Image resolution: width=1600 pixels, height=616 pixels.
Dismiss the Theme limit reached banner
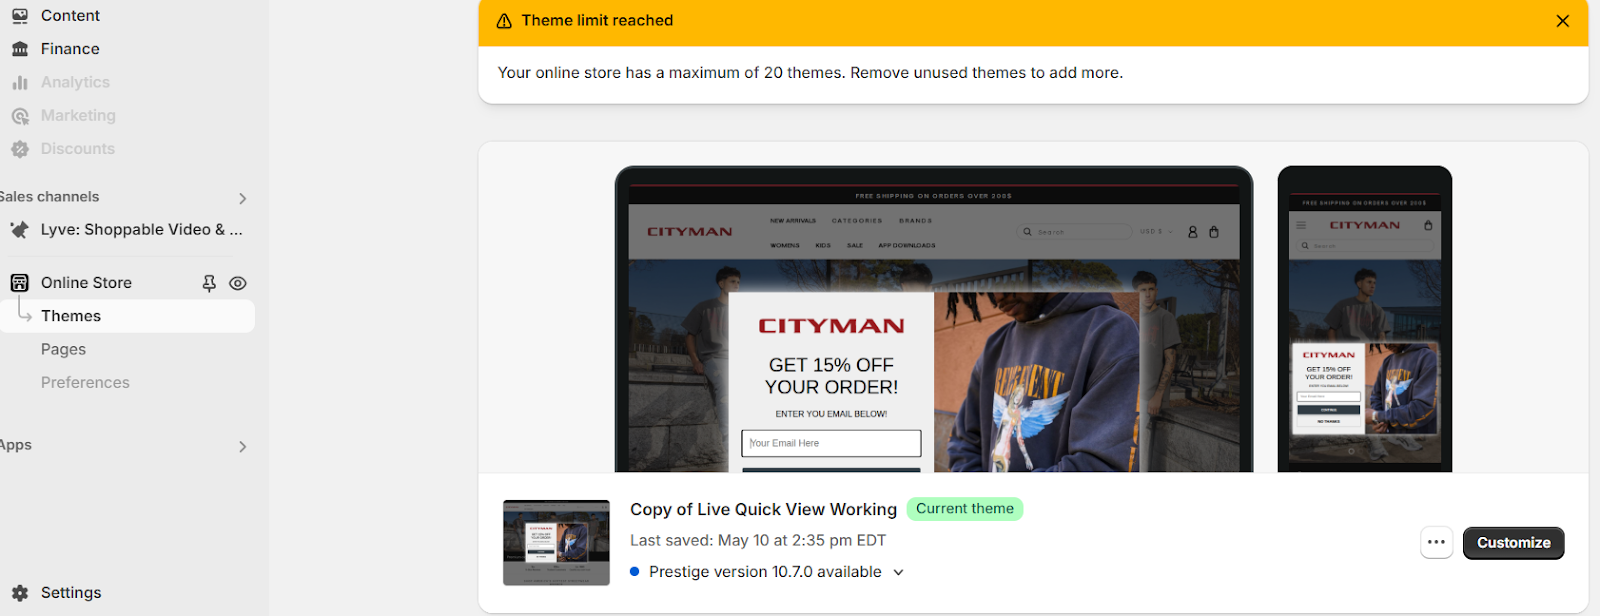pyautogui.click(x=1562, y=21)
